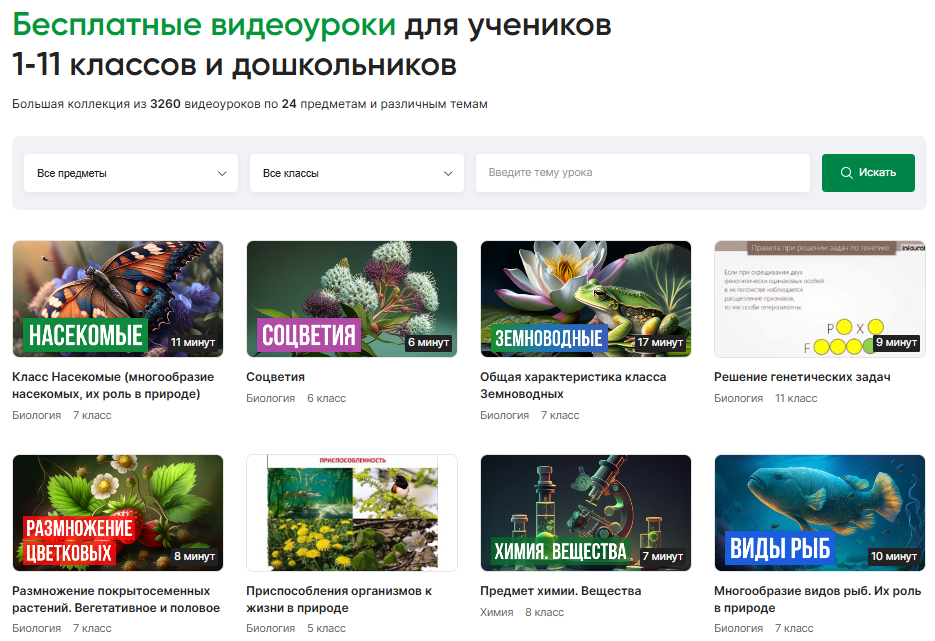The height and width of the screenshot is (641, 935).
Task: Open the 'Все предметы' subject dropdown
Action: 130,173
